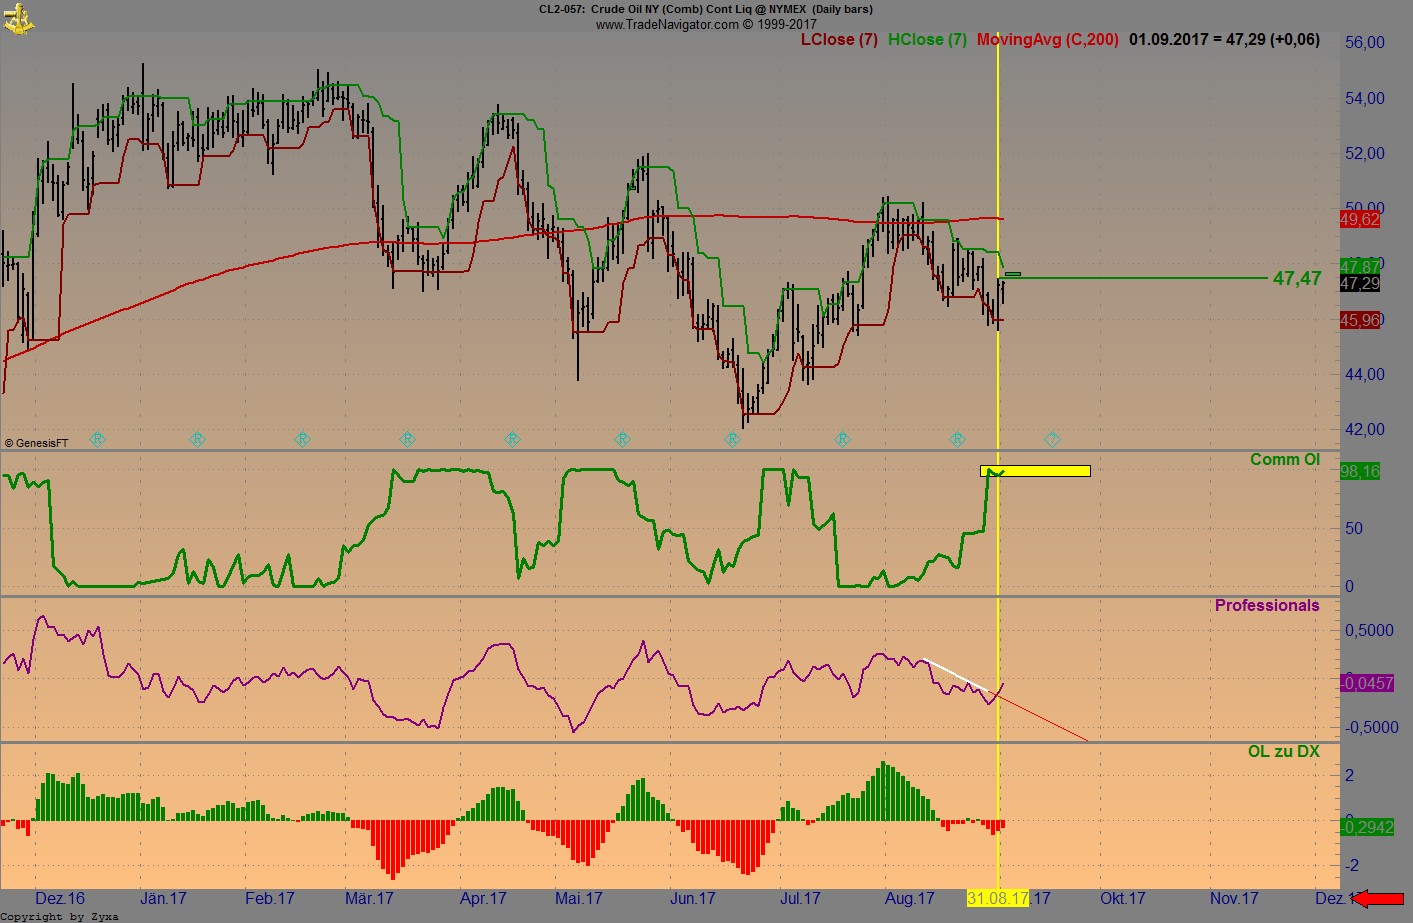The image size is (1413, 923).
Task: Expand the Professionals indicator panel
Action: pyautogui.click(x=1266, y=605)
